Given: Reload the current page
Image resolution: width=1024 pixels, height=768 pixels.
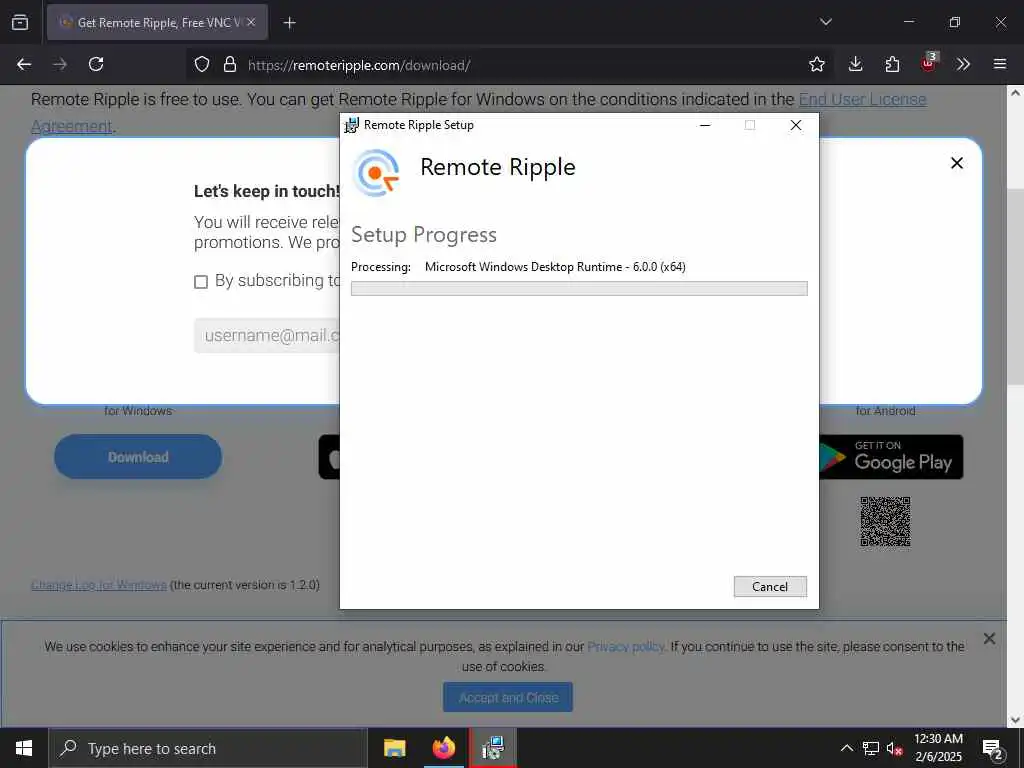Looking at the screenshot, I should tap(96, 64).
